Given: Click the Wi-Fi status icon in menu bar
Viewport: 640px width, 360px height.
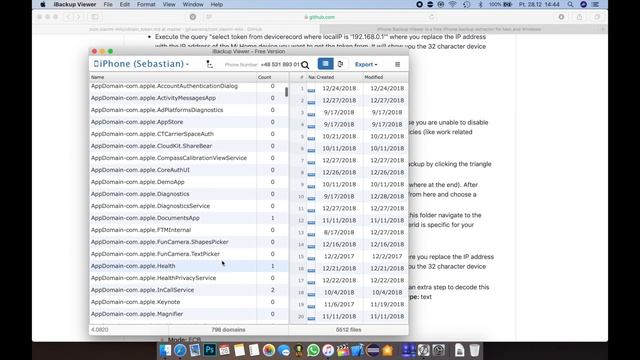Looking at the screenshot, I should (x=453, y=4).
